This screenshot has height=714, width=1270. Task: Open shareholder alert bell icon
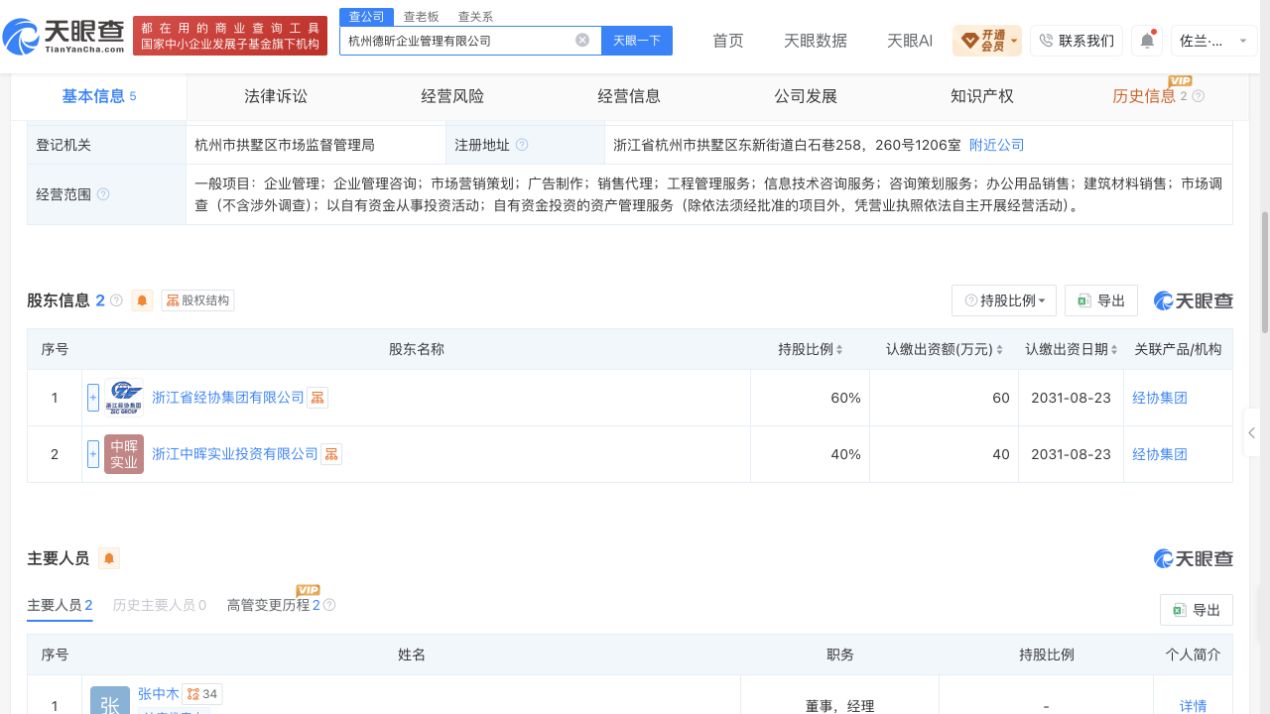point(141,301)
